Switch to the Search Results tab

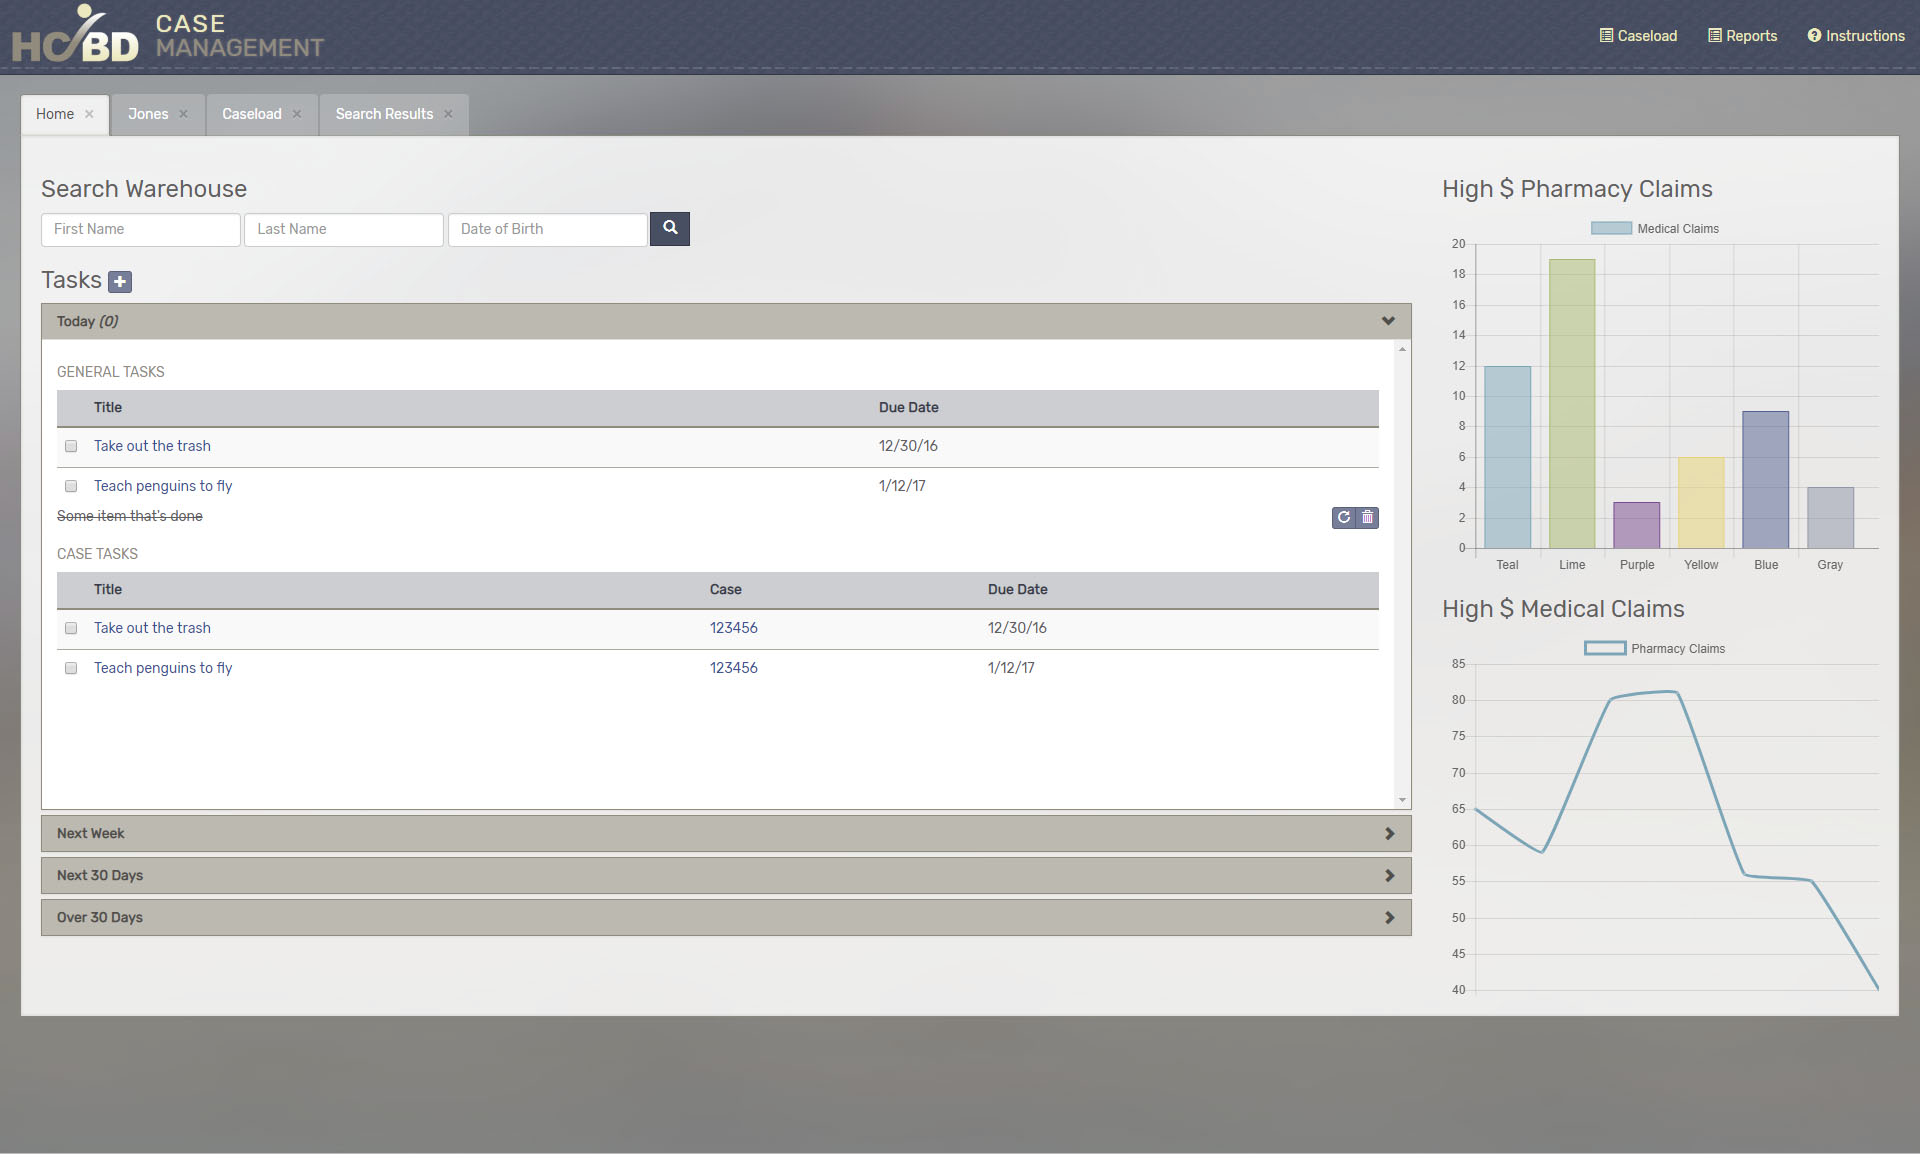pyautogui.click(x=384, y=114)
